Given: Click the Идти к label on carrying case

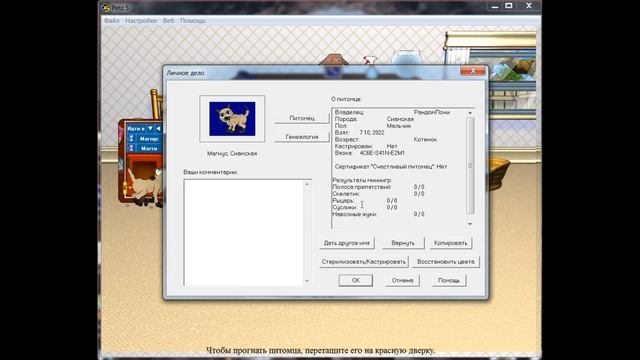Looking at the screenshot, I should coord(136,129).
